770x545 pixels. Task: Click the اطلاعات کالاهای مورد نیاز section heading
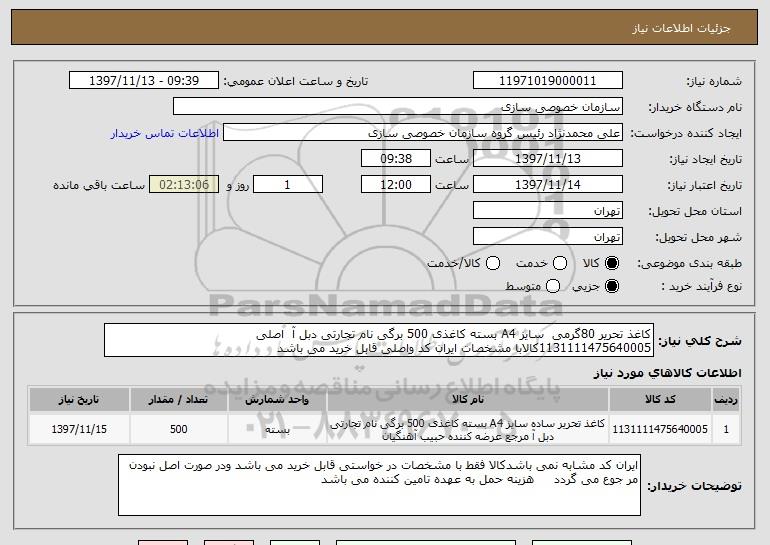[x=667, y=373]
